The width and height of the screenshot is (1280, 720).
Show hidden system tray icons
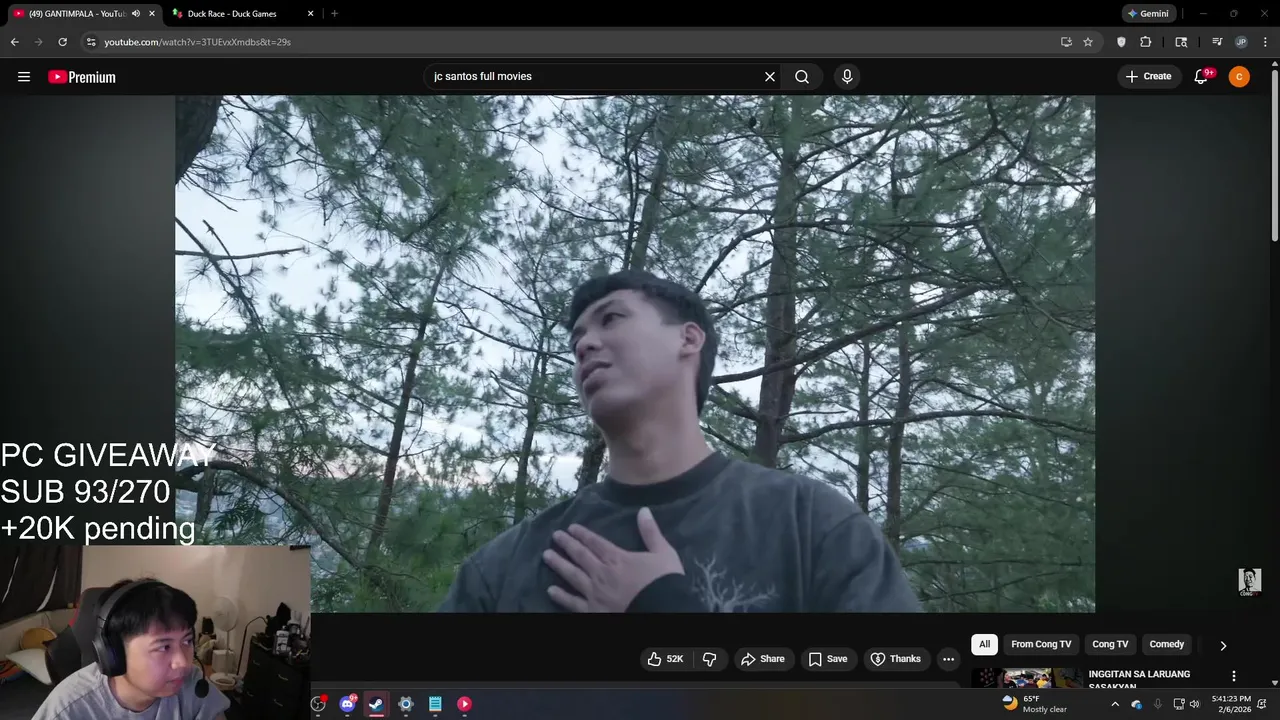coord(1115,704)
